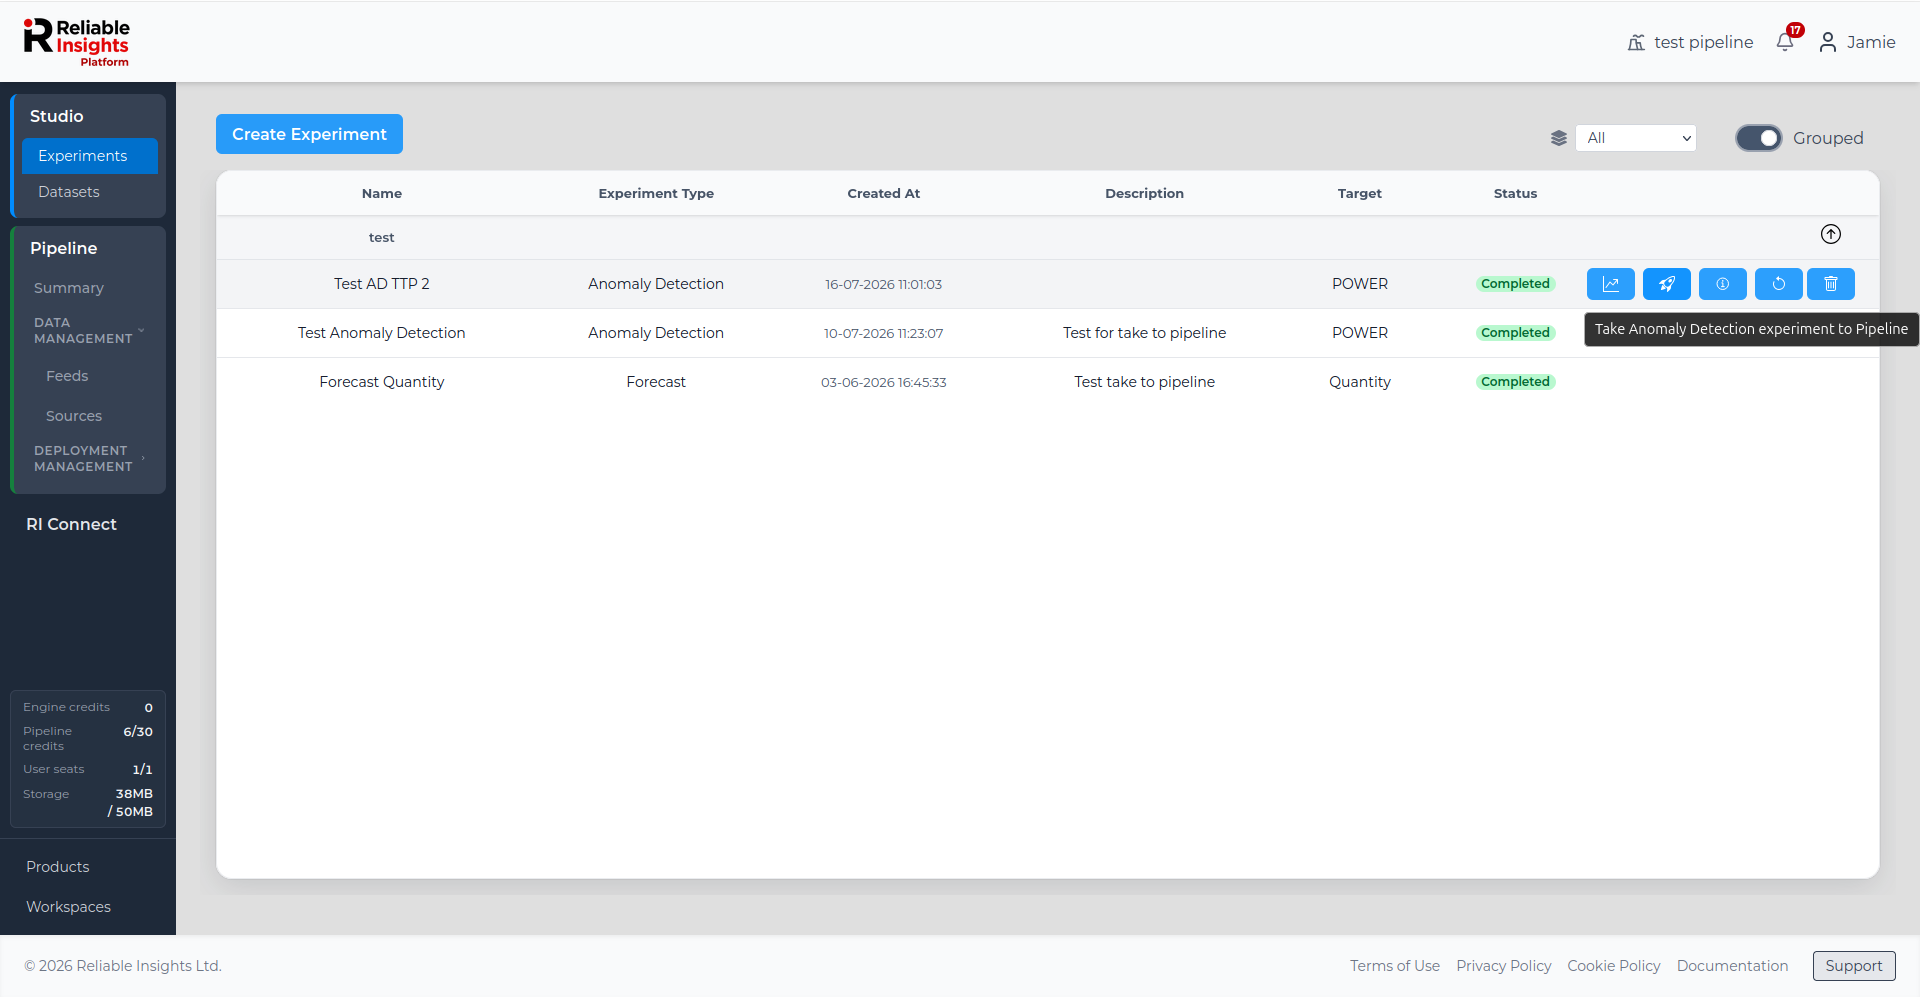Screen dimensions: 1920x997
Task: Click Anomaly Detection type of Test AD TTP 2
Action: 656,284
